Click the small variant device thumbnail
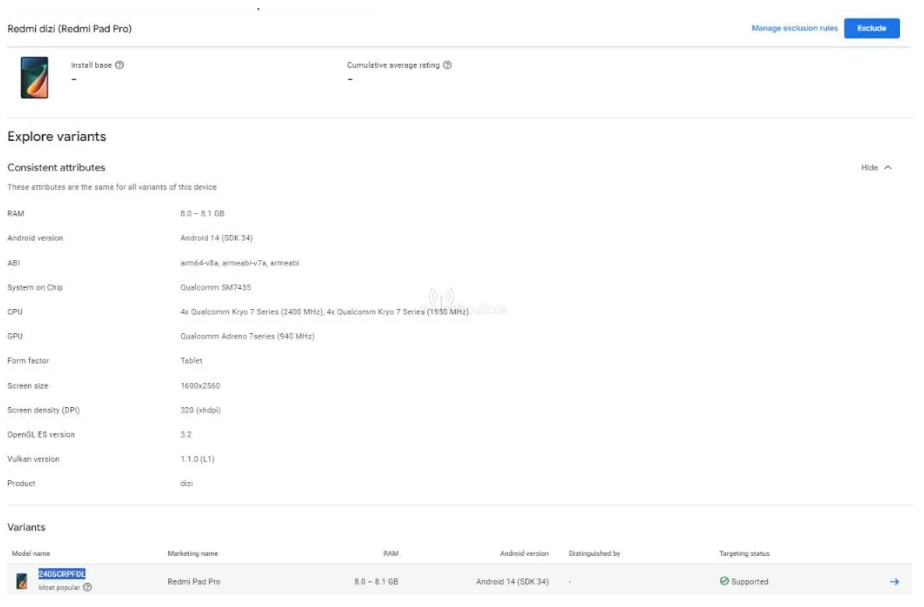The image size is (924, 607). pyautogui.click(x=22, y=581)
